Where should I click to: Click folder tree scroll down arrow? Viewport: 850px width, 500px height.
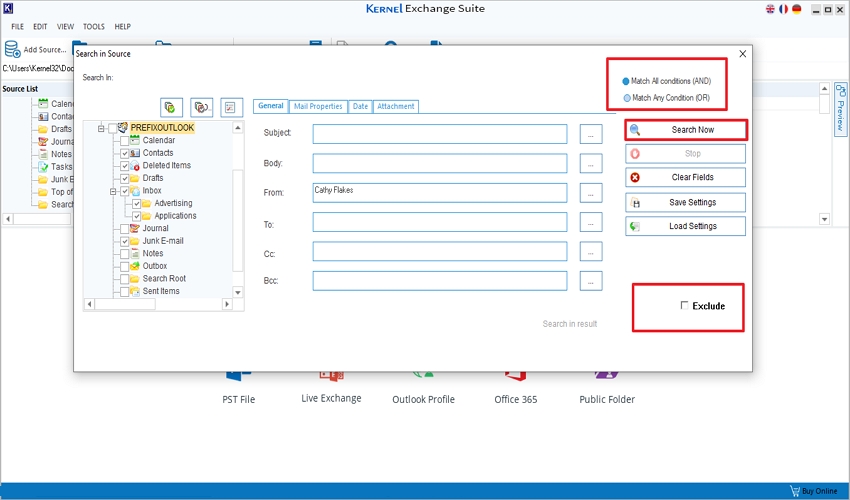(238, 292)
